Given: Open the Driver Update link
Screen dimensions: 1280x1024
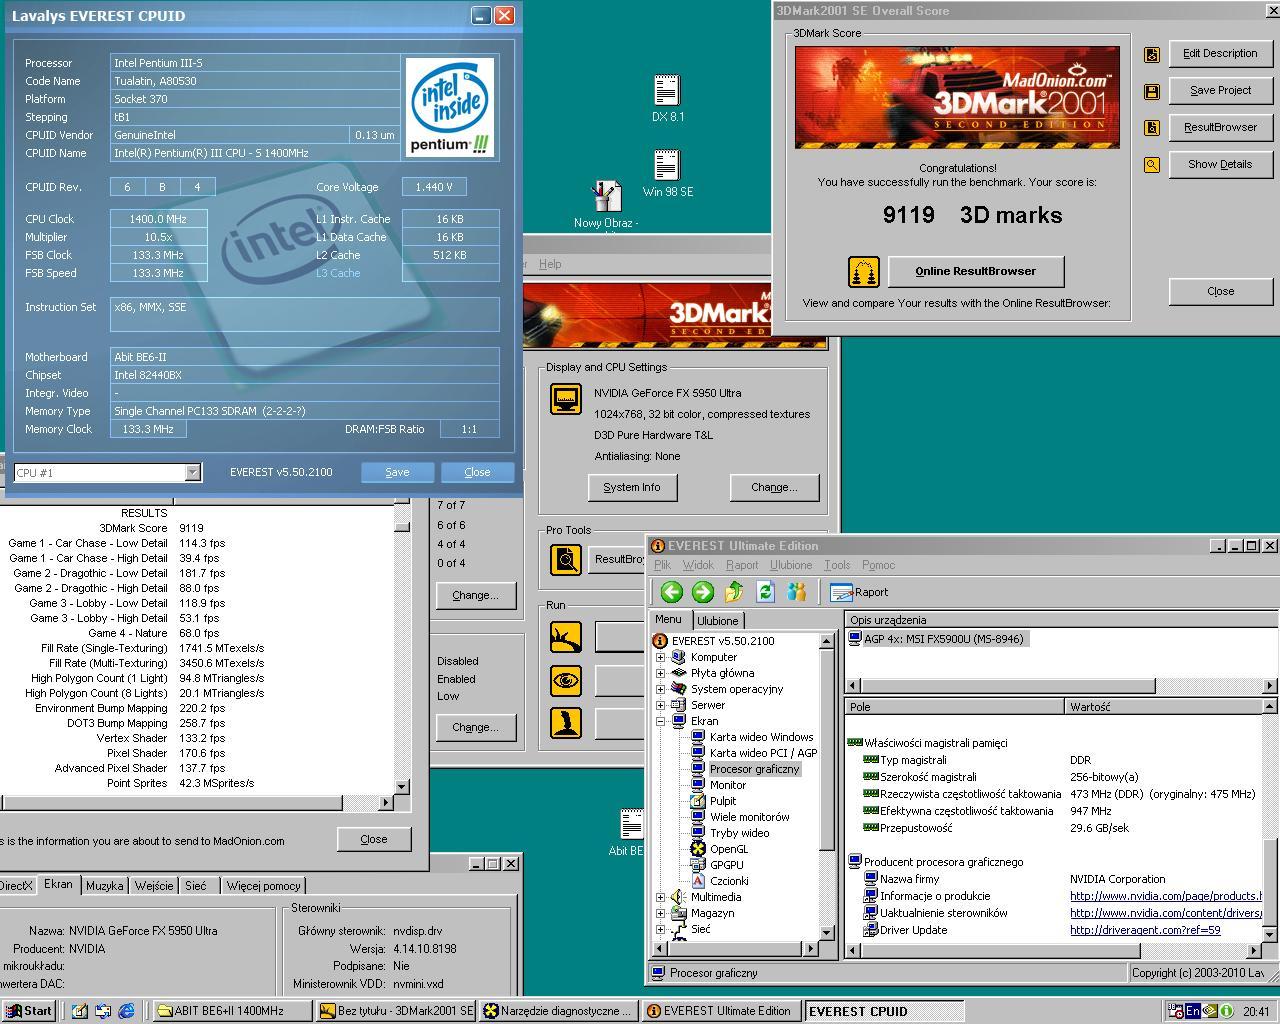Looking at the screenshot, I should pyautogui.click(x=1145, y=930).
